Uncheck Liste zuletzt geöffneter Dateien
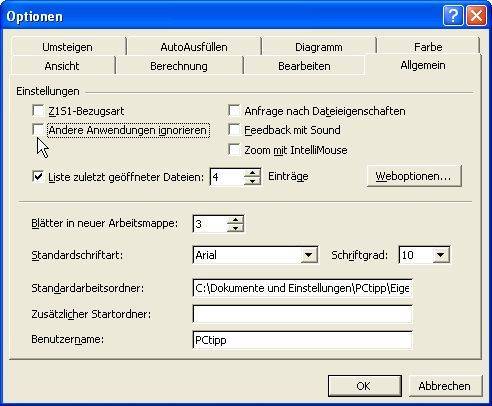The image size is (492, 406). click(38, 176)
